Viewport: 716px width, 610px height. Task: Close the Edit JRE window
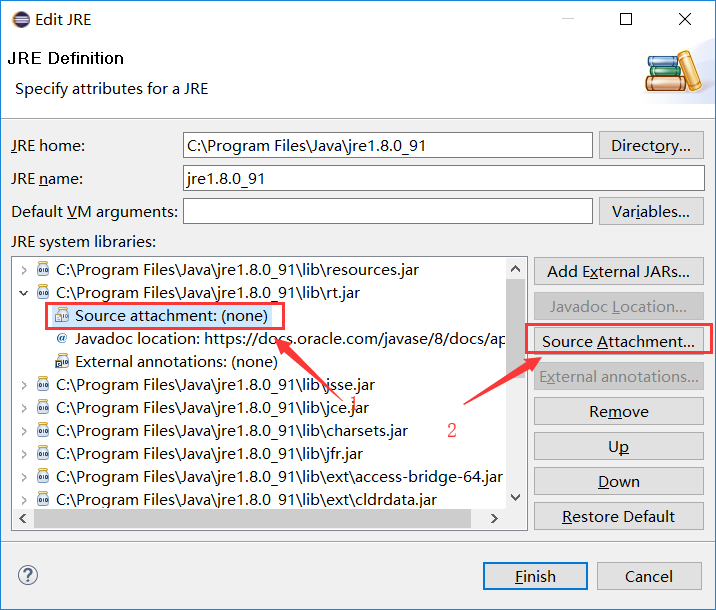(x=684, y=19)
